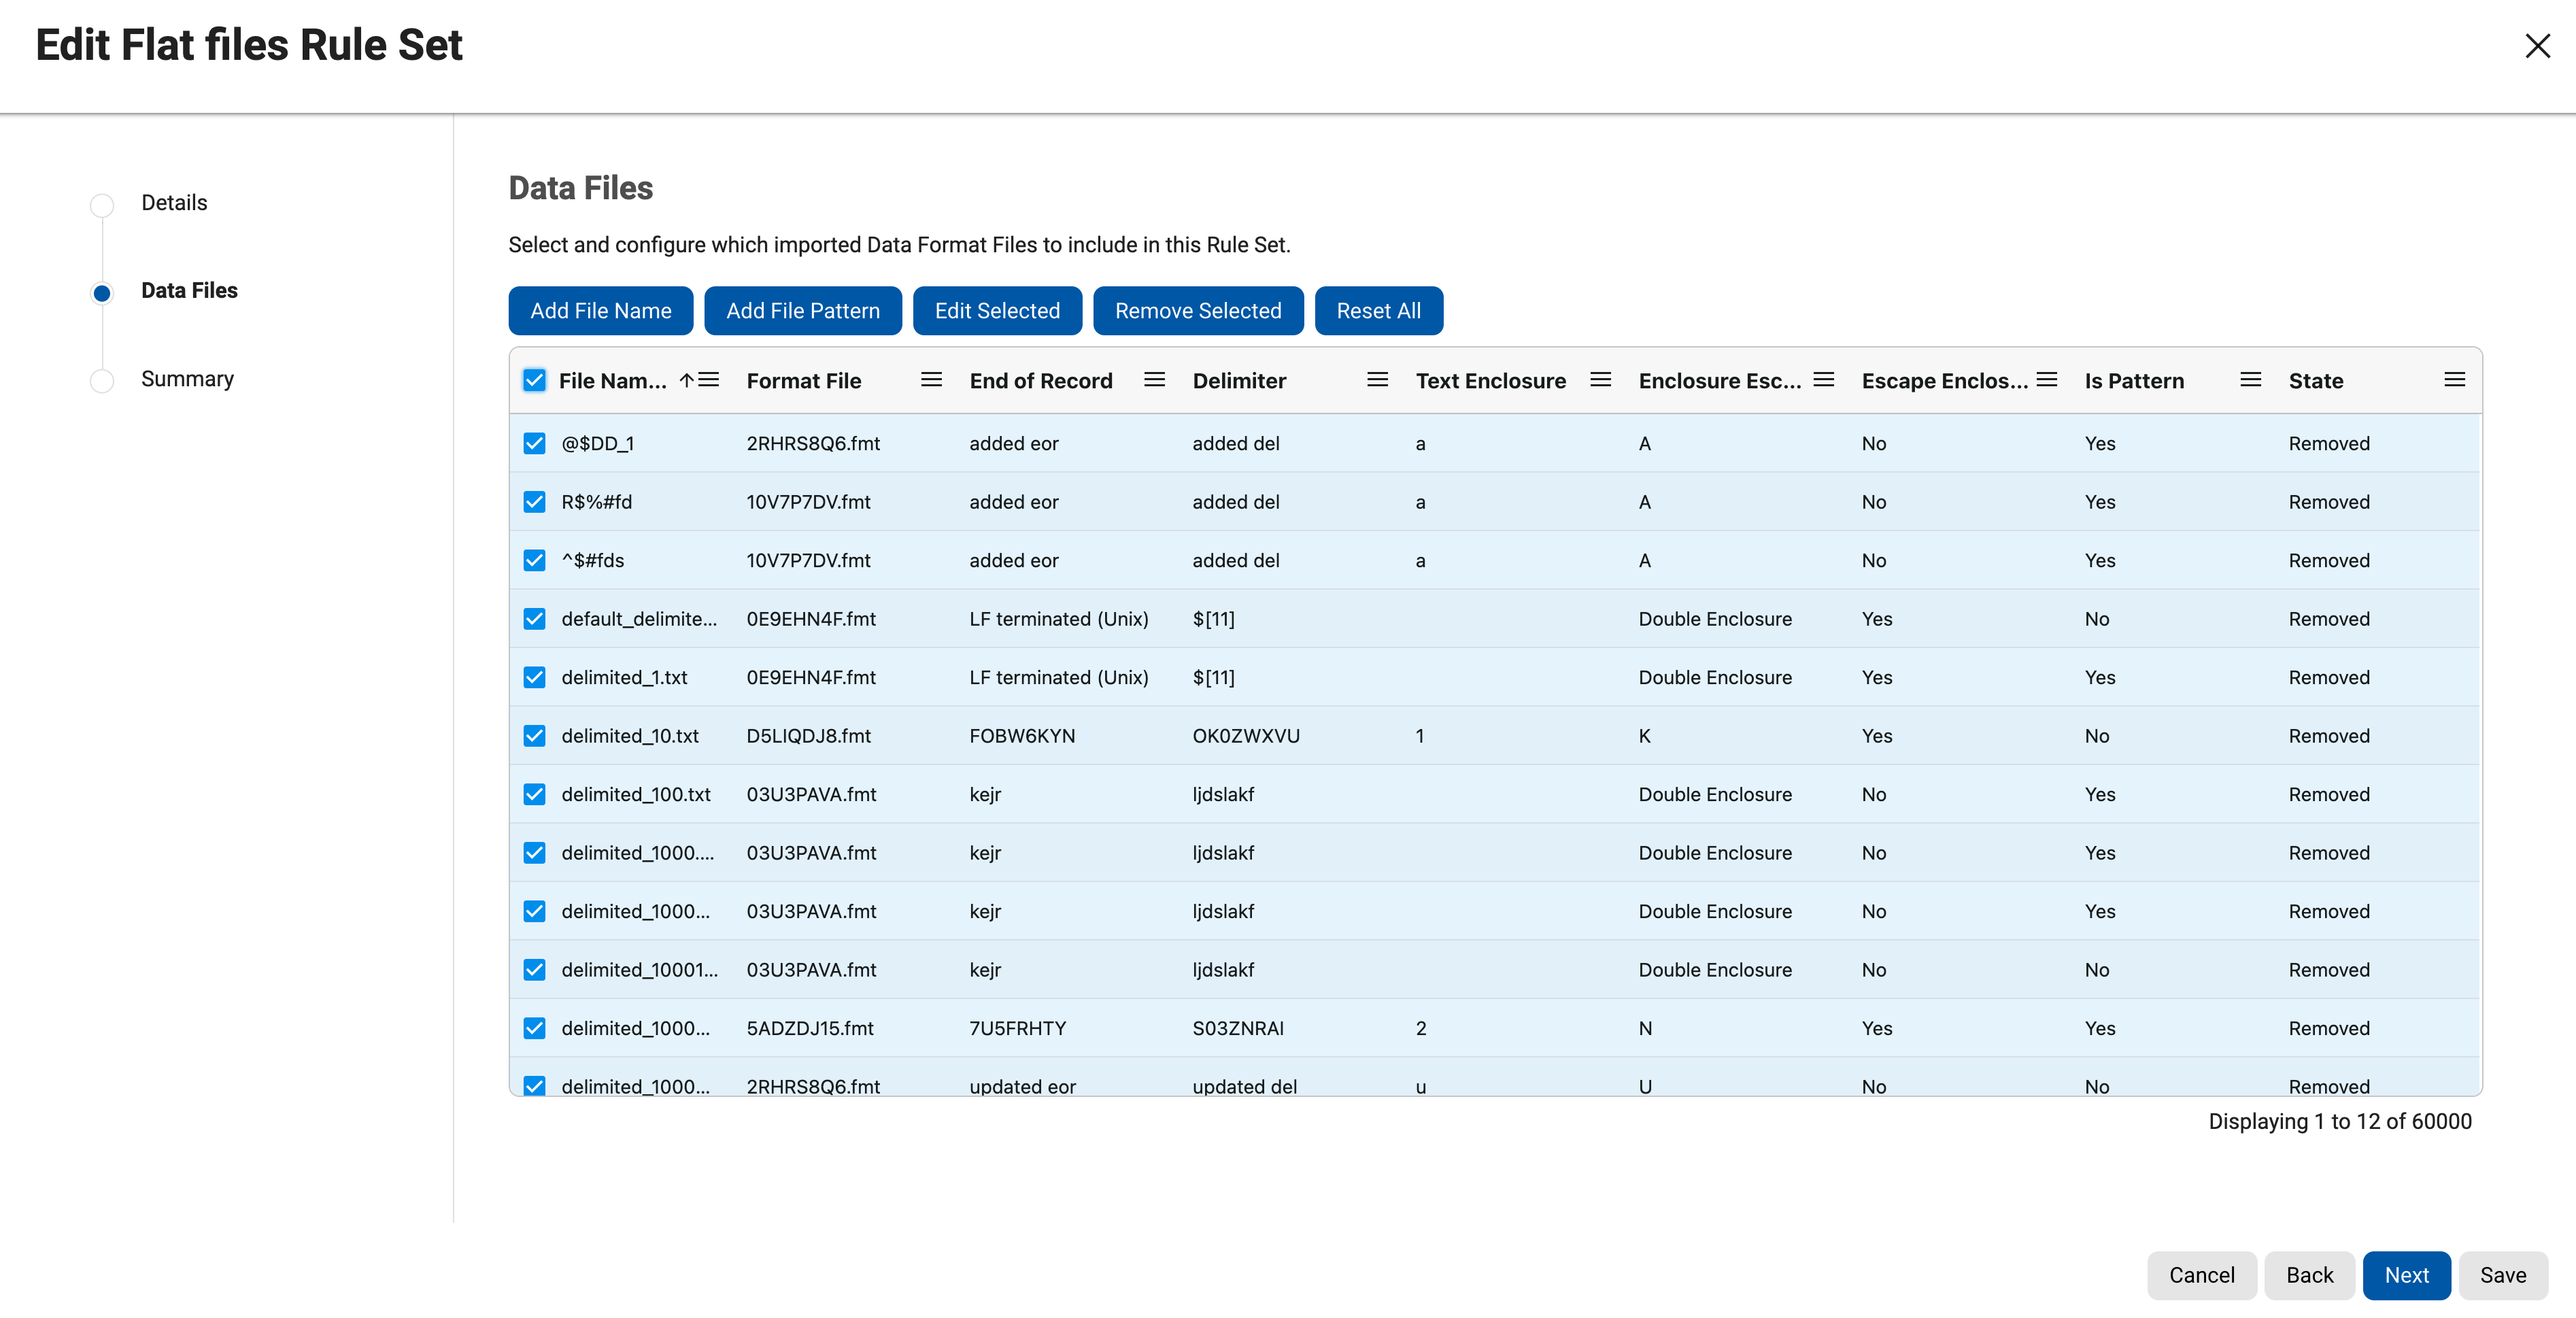The height and width of the screenshot is (1318, 2576).
Task: Open the End of Record column menu icon
Action: pyautogui.click(x=1154, y=380)
